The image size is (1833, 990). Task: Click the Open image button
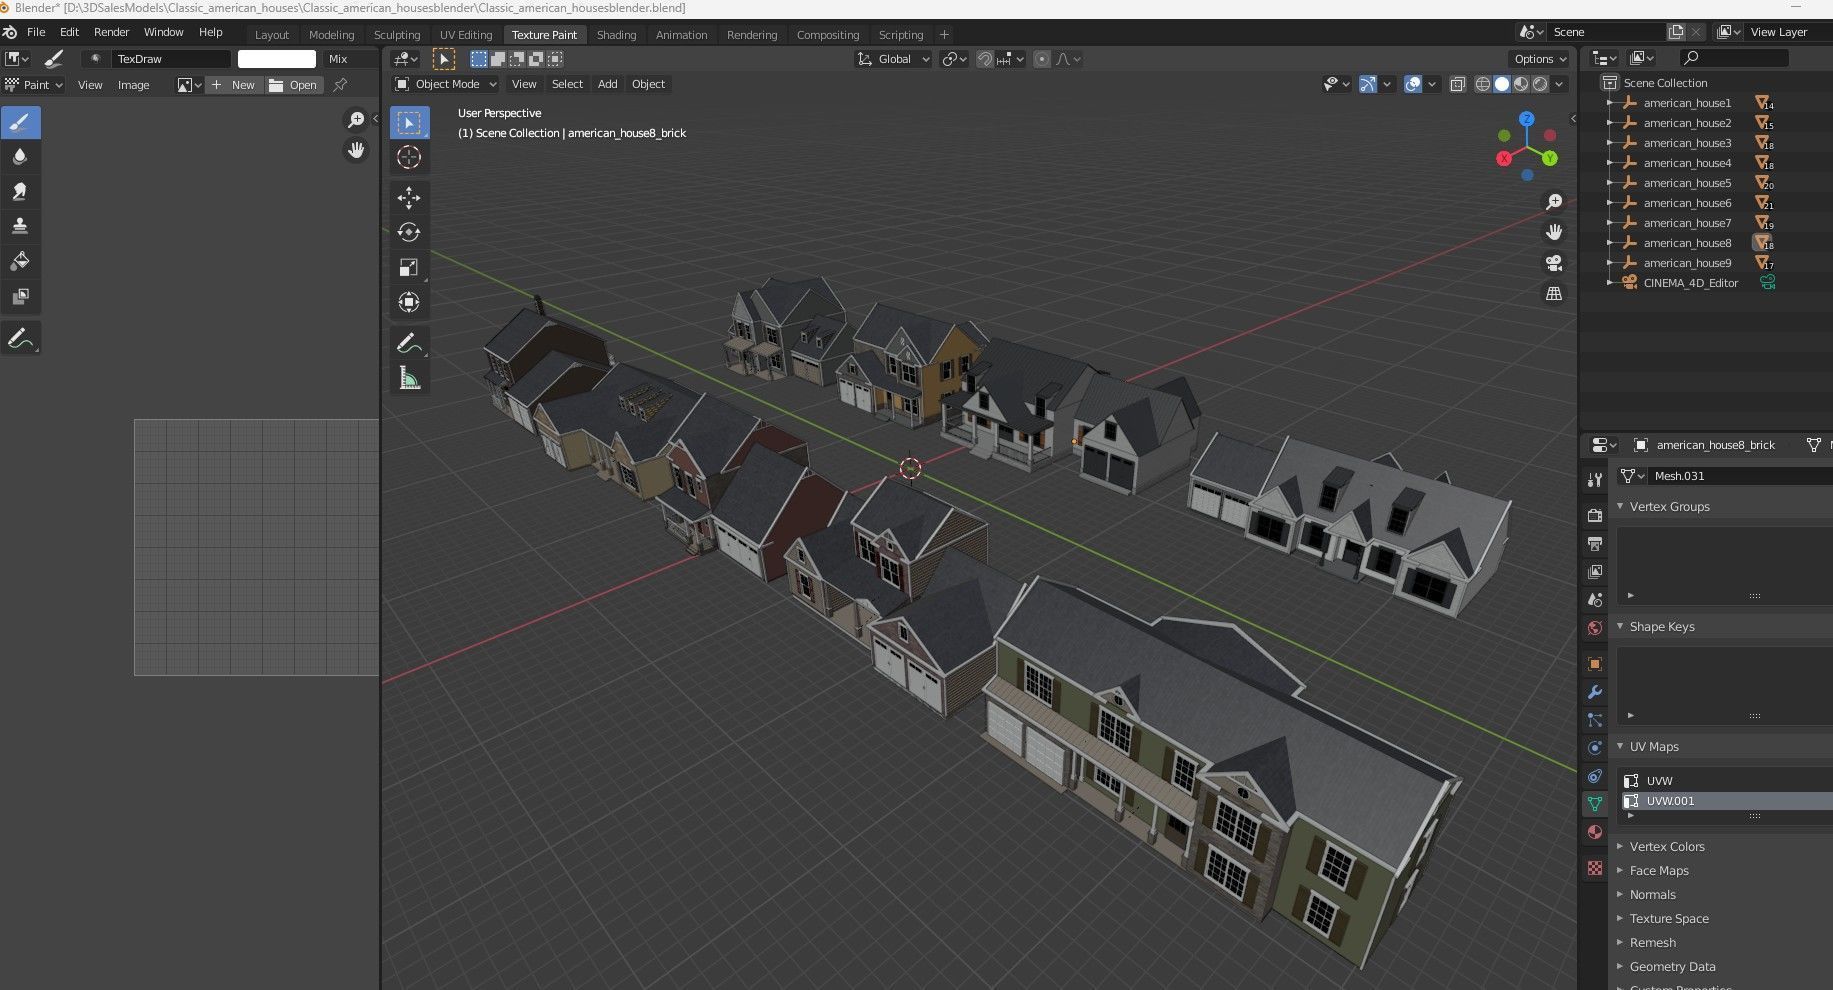pos(294,85)
